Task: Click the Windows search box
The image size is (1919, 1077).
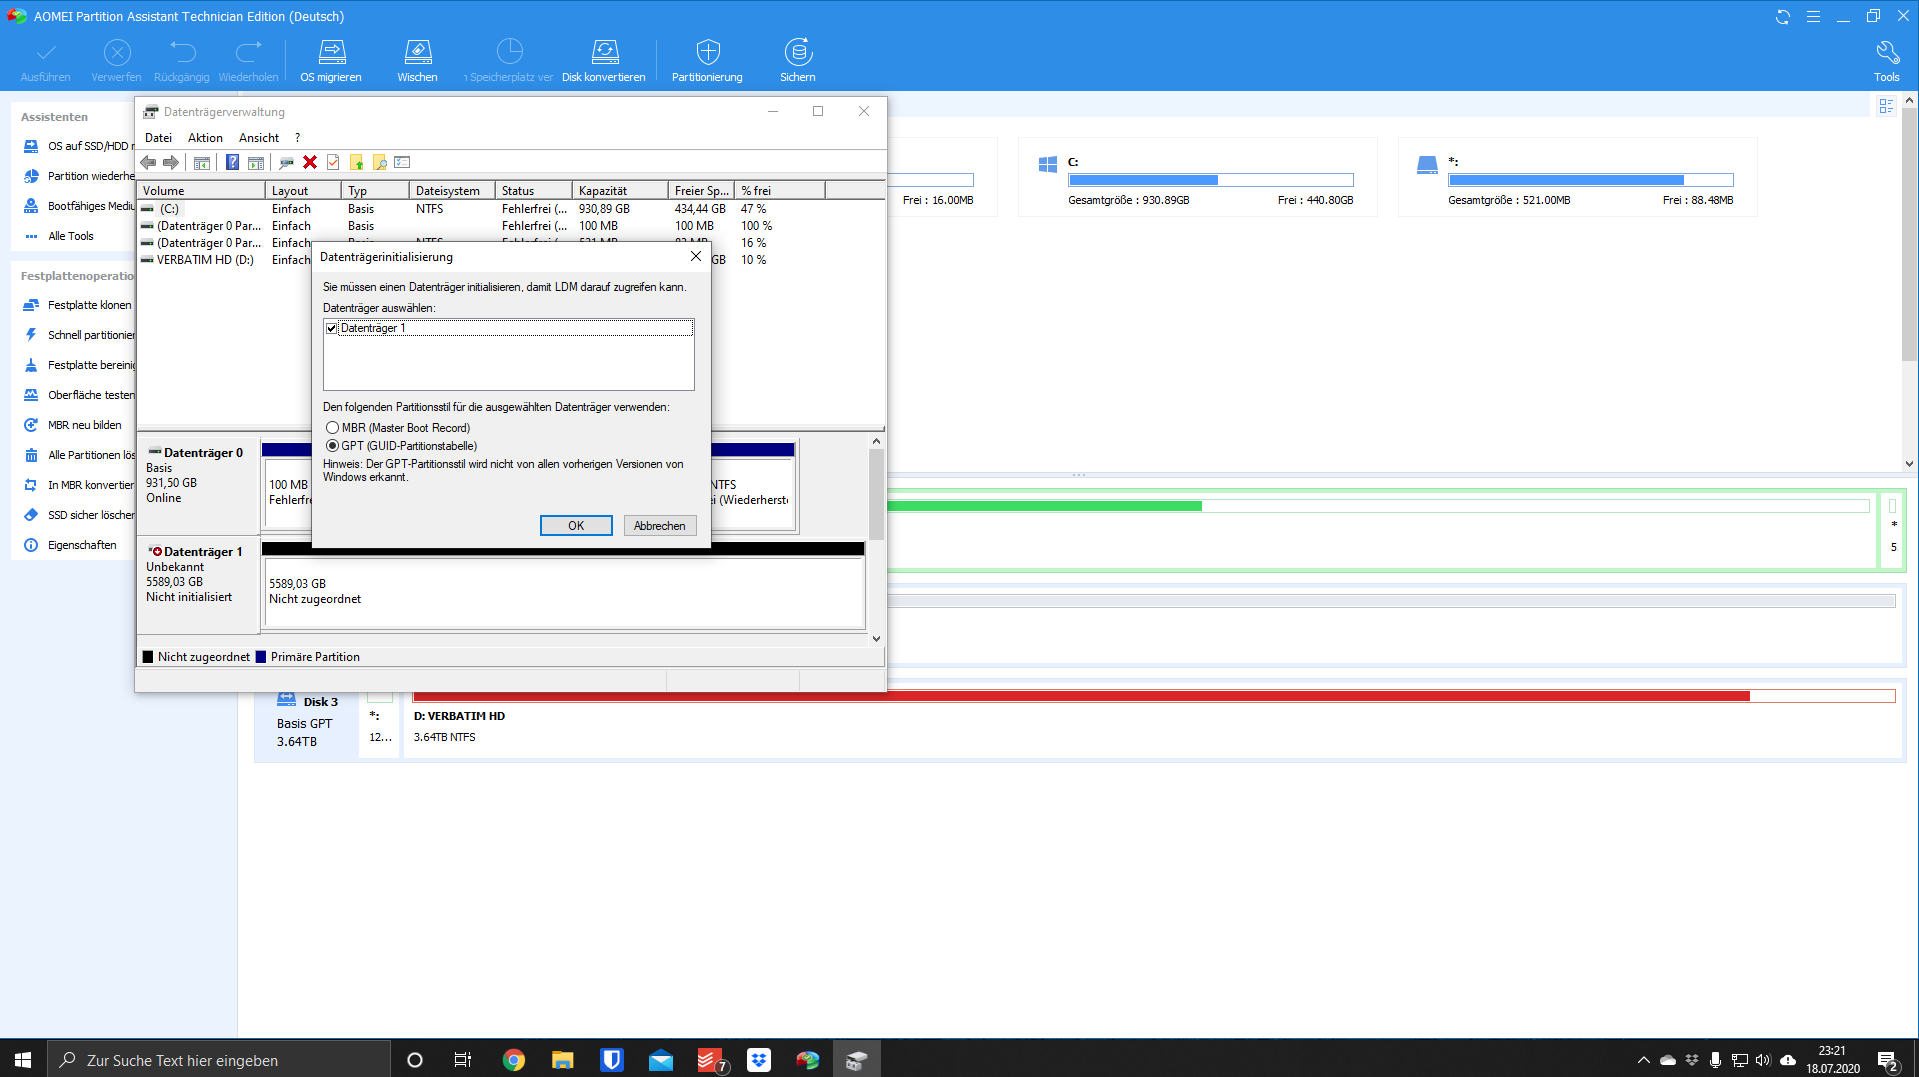Action: click(x=219, y=1060)
